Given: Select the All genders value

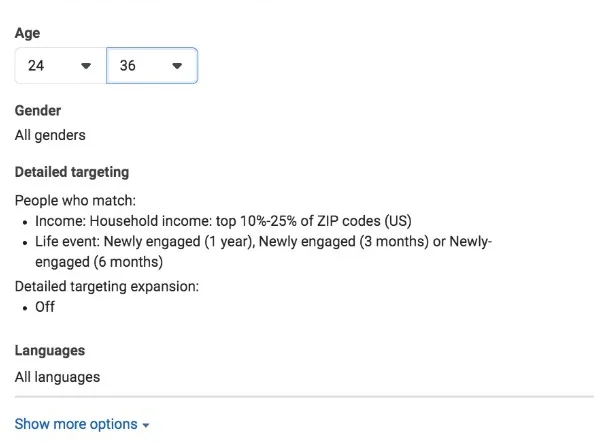Looking at the screenshot, I should click(50, 135).
